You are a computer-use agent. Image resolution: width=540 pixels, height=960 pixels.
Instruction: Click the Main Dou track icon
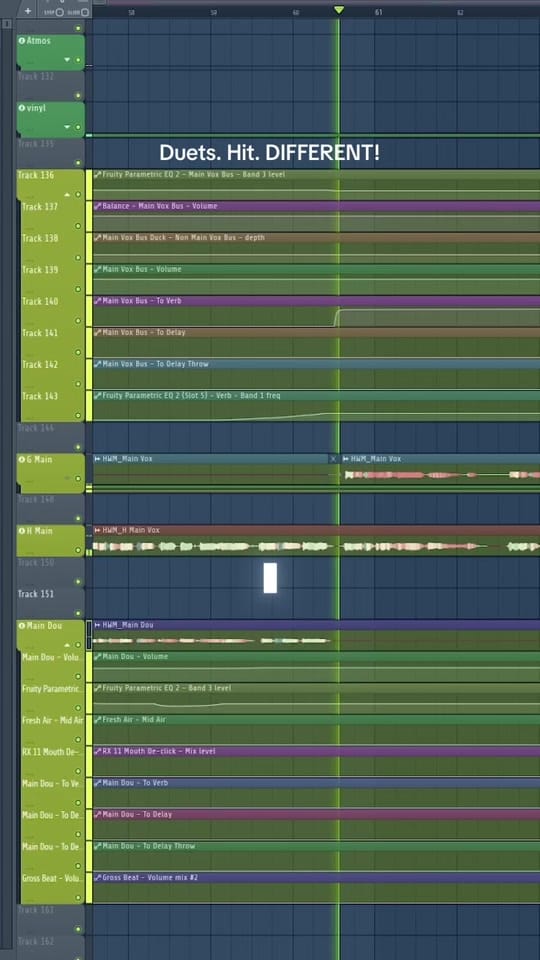(x=22, y=626)
